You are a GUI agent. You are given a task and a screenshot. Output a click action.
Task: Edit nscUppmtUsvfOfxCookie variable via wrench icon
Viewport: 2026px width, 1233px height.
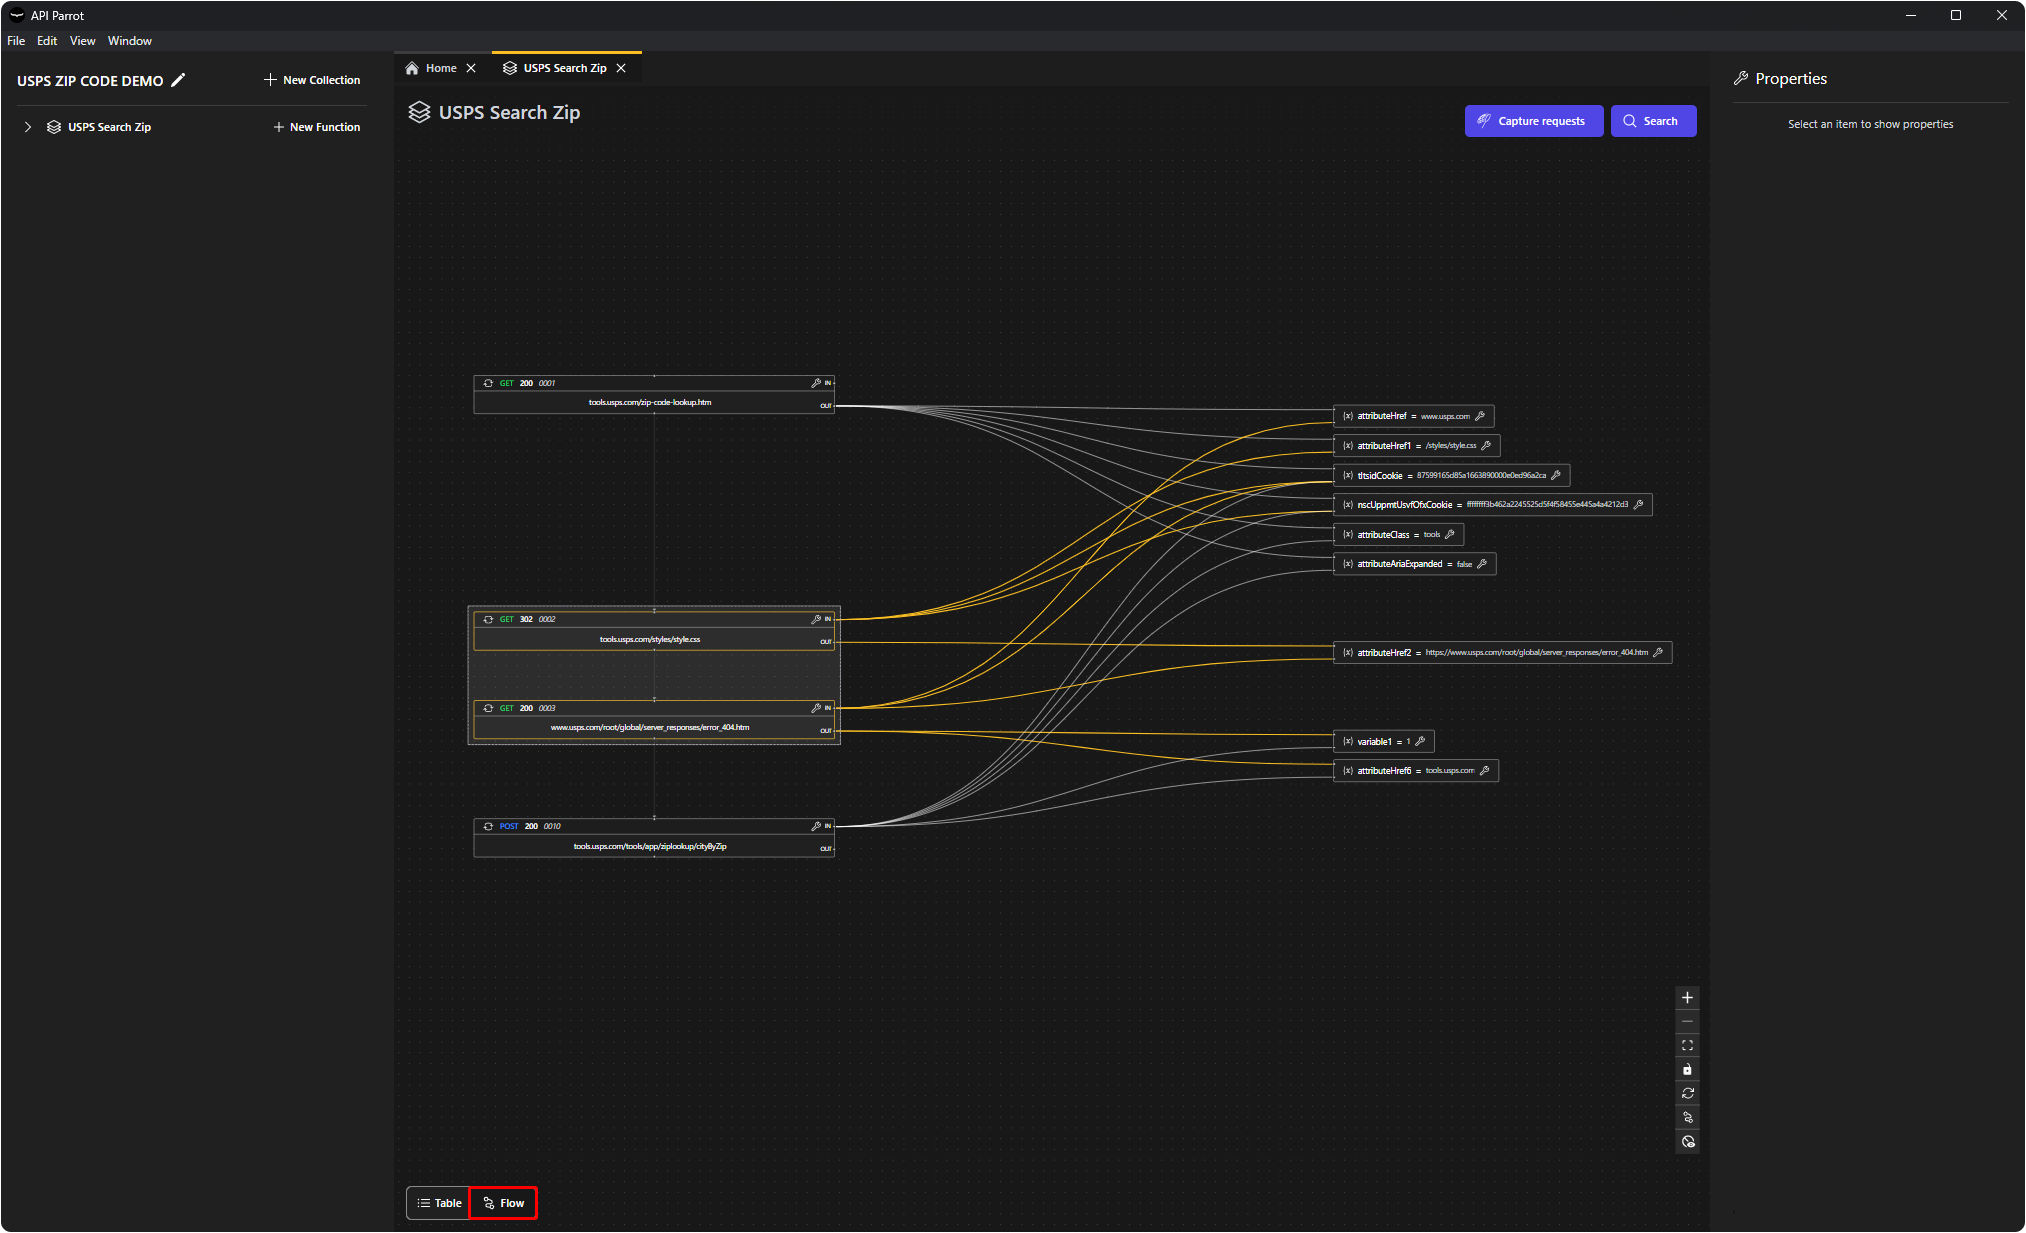[x=1638, y=505]
